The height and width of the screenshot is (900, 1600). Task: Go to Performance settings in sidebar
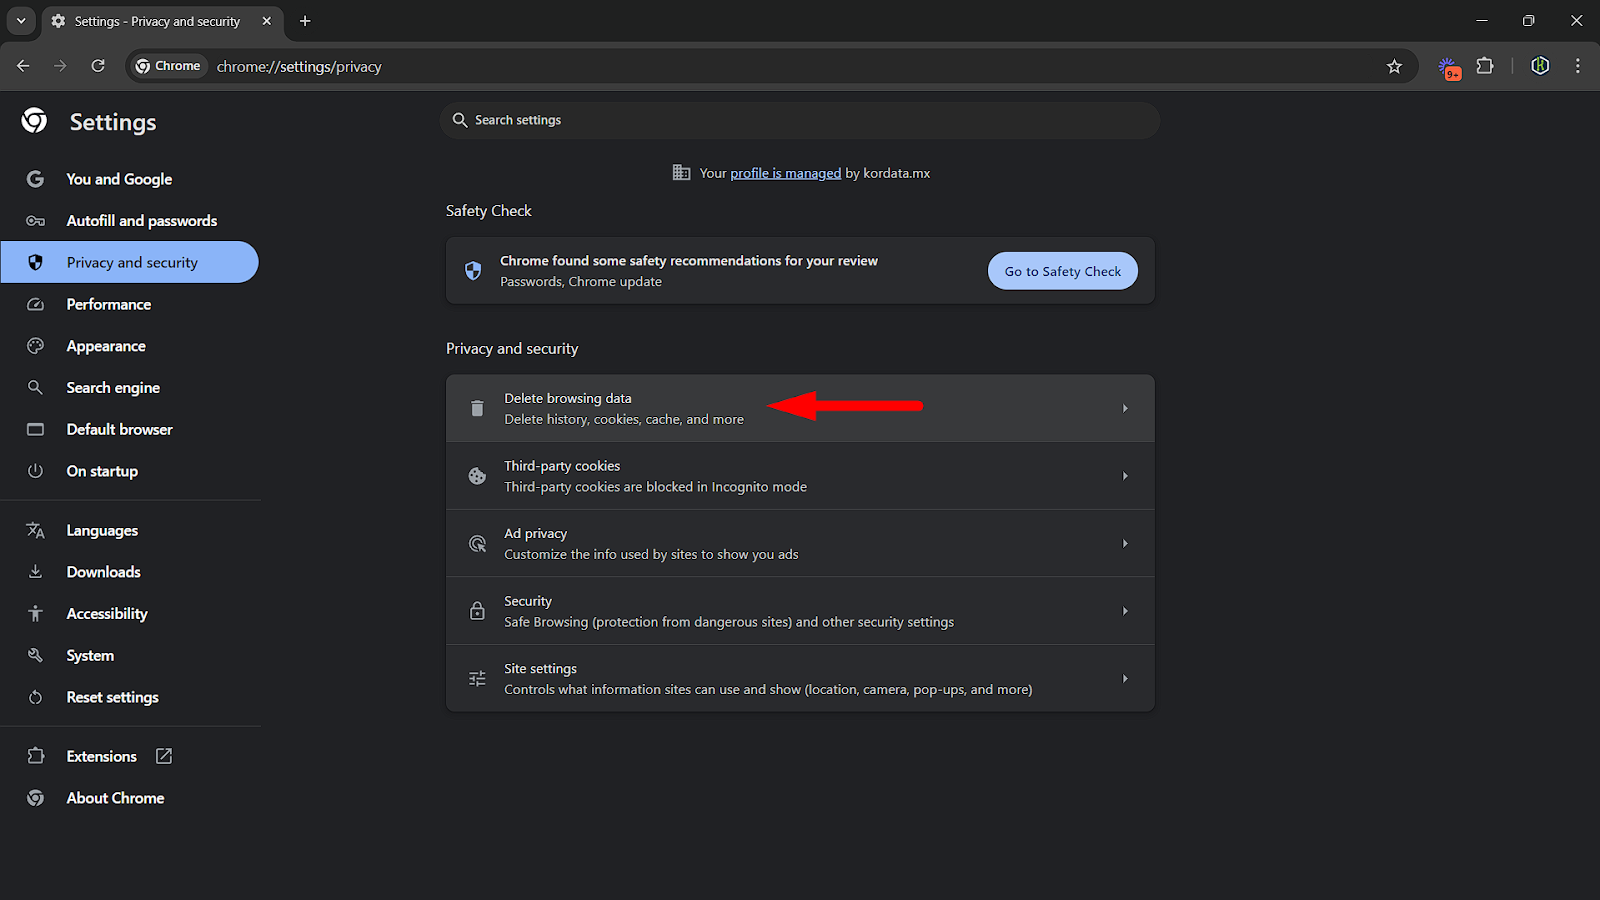tap(108, 304)
